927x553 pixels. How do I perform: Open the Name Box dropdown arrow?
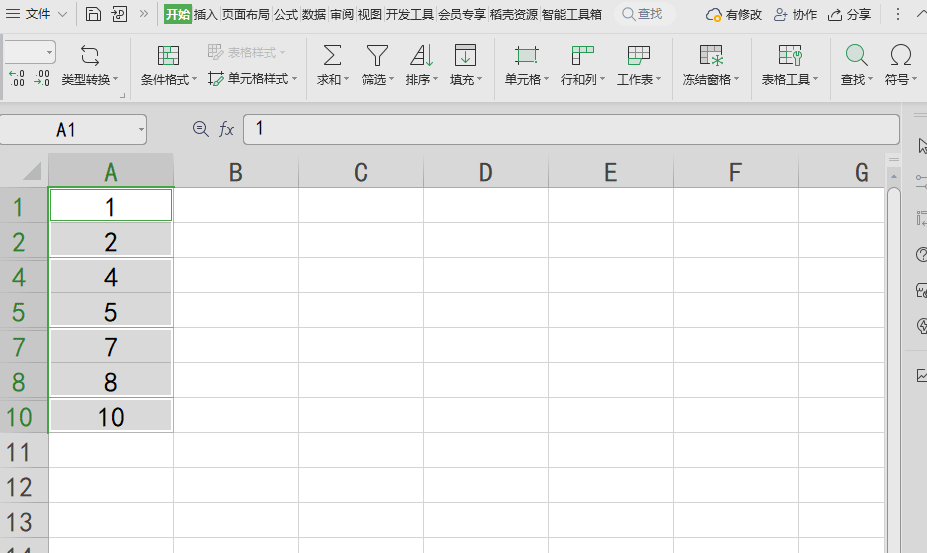[141, 130]
